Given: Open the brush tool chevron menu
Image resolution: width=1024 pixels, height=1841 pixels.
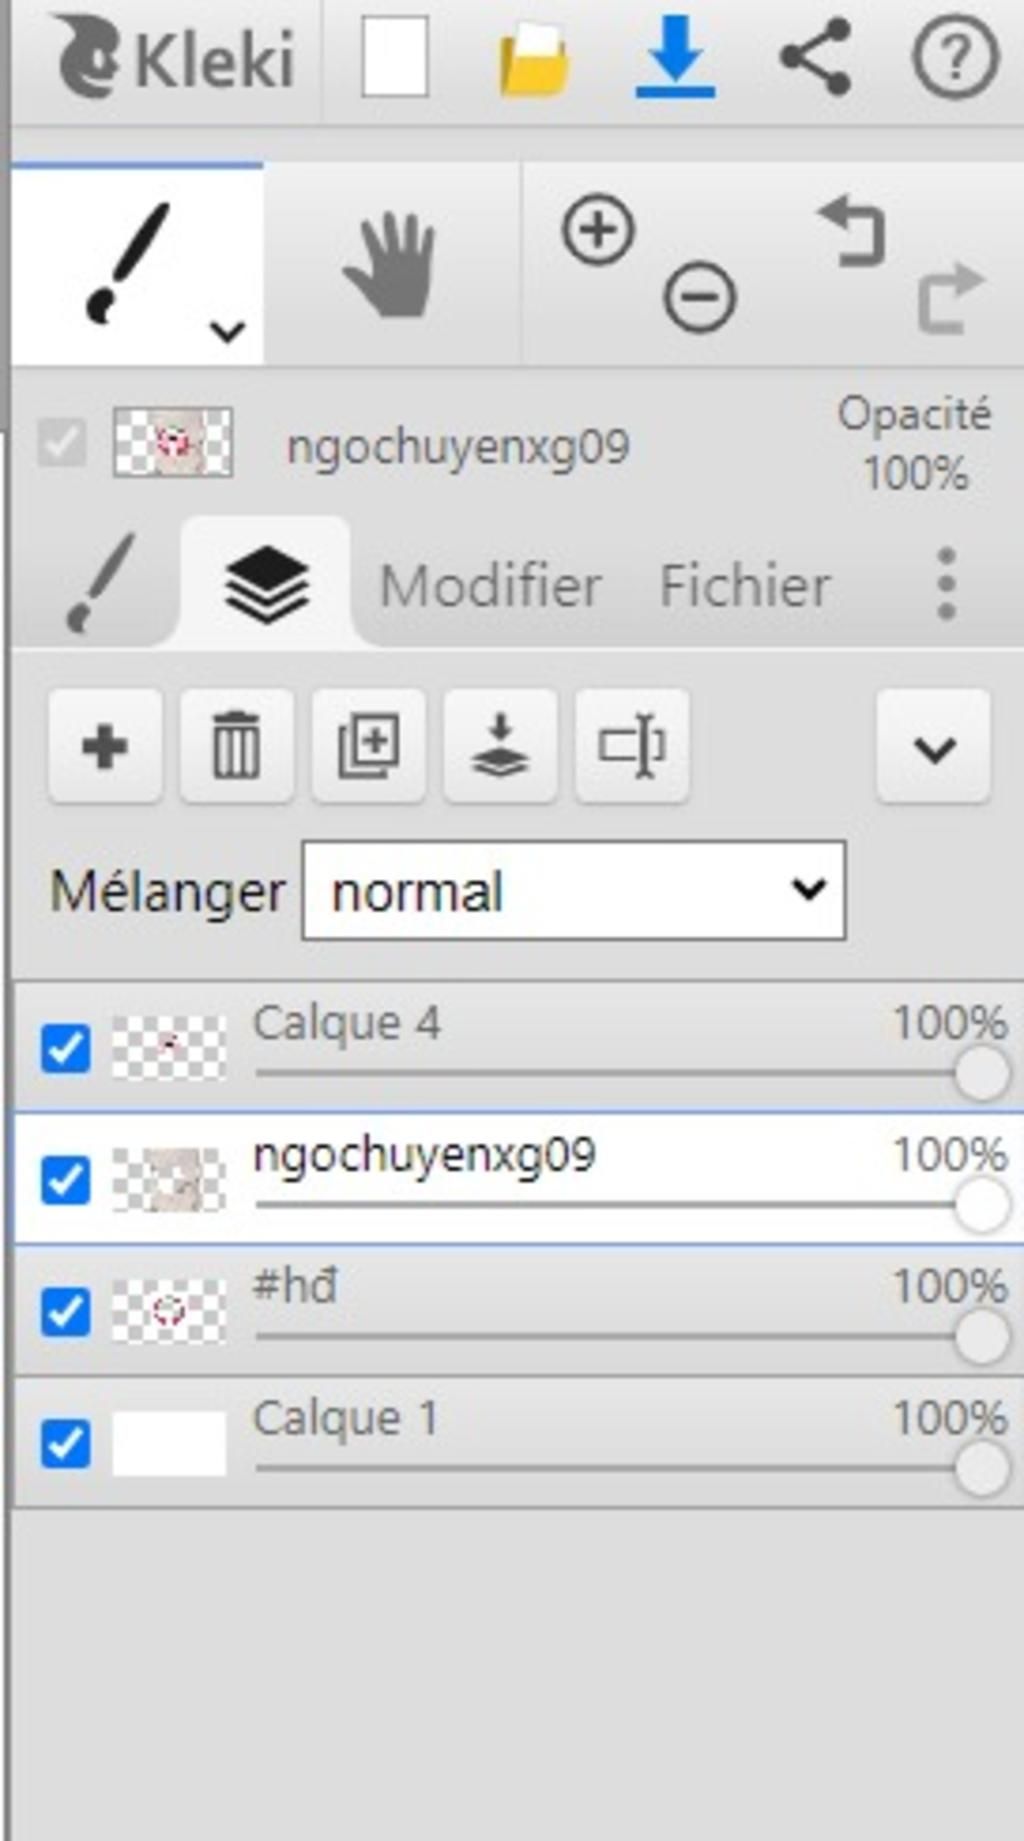Looking at the screenshot, I should tap(228, 330).
